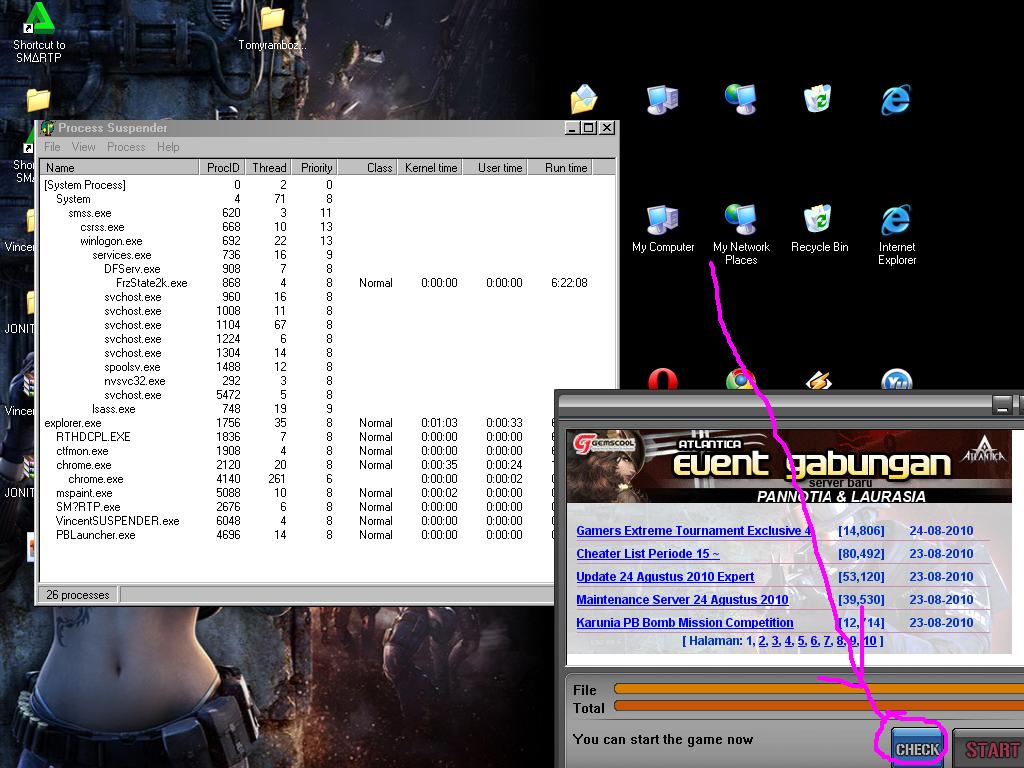
Task: Go to Halaman page 5 link
Action: 801,641
